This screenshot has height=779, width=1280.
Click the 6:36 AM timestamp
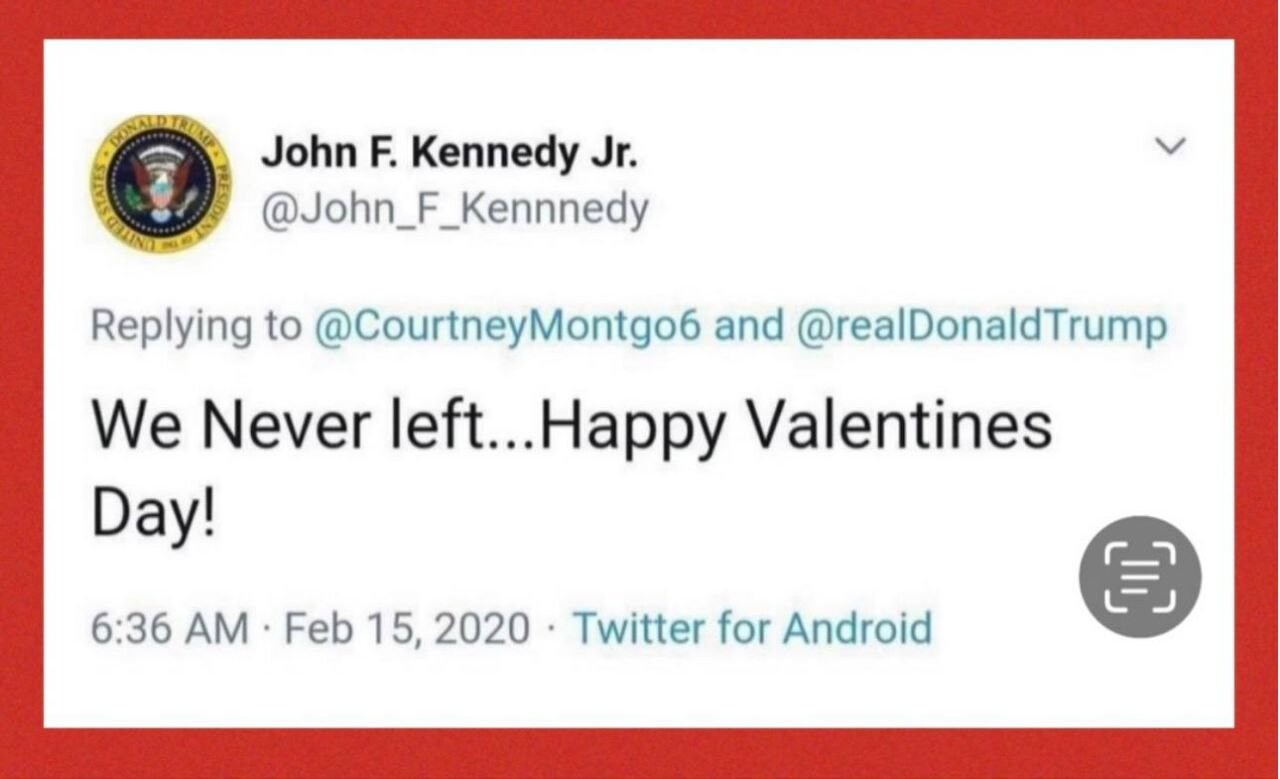(170, 628)
